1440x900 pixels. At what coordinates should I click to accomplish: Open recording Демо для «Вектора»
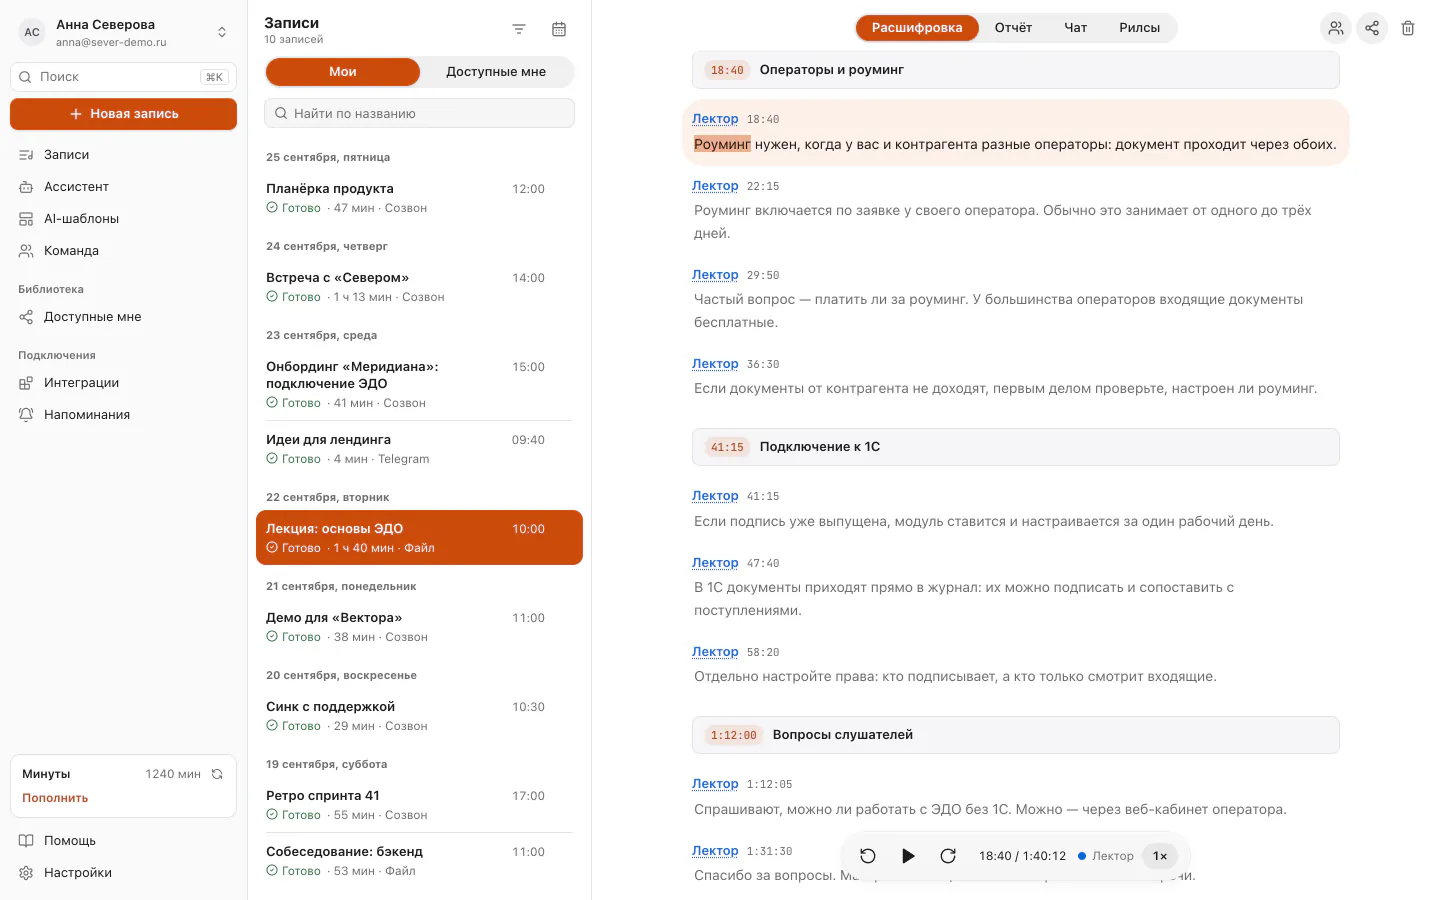(x=419, y=627)
